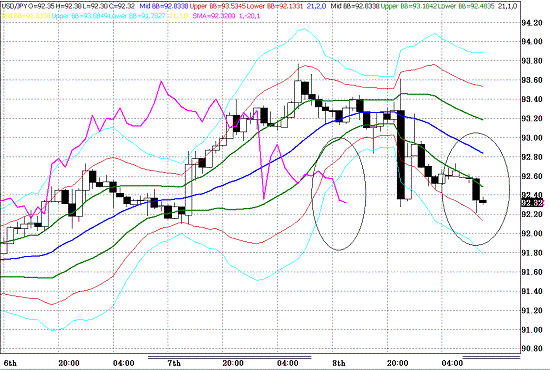
Task: Click the 91.20 price axis label
Action: 532,310
